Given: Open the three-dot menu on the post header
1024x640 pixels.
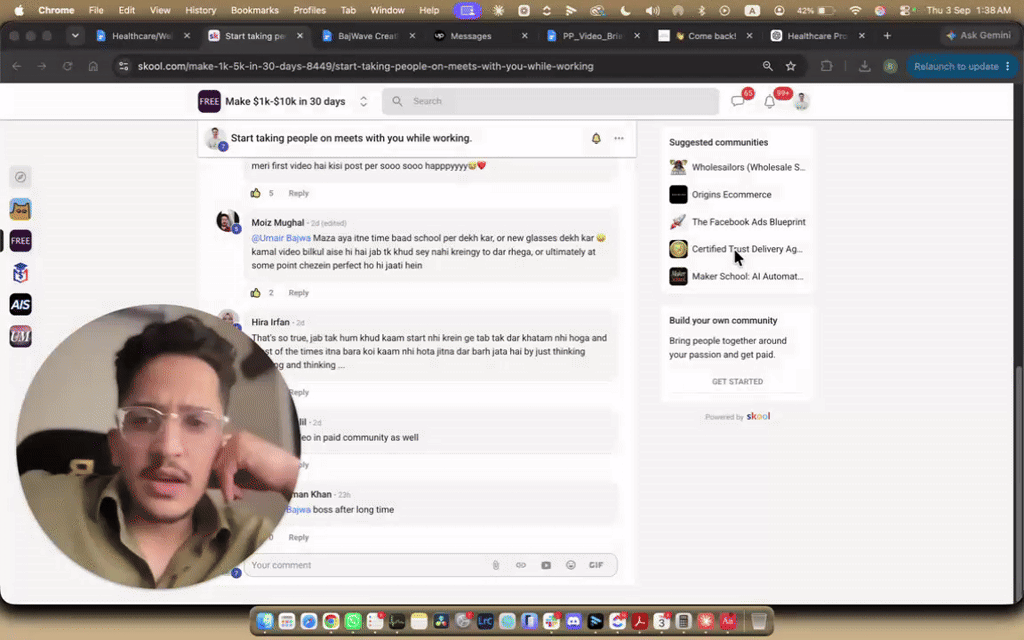Looking at the screenshot, I should (618, 138).
